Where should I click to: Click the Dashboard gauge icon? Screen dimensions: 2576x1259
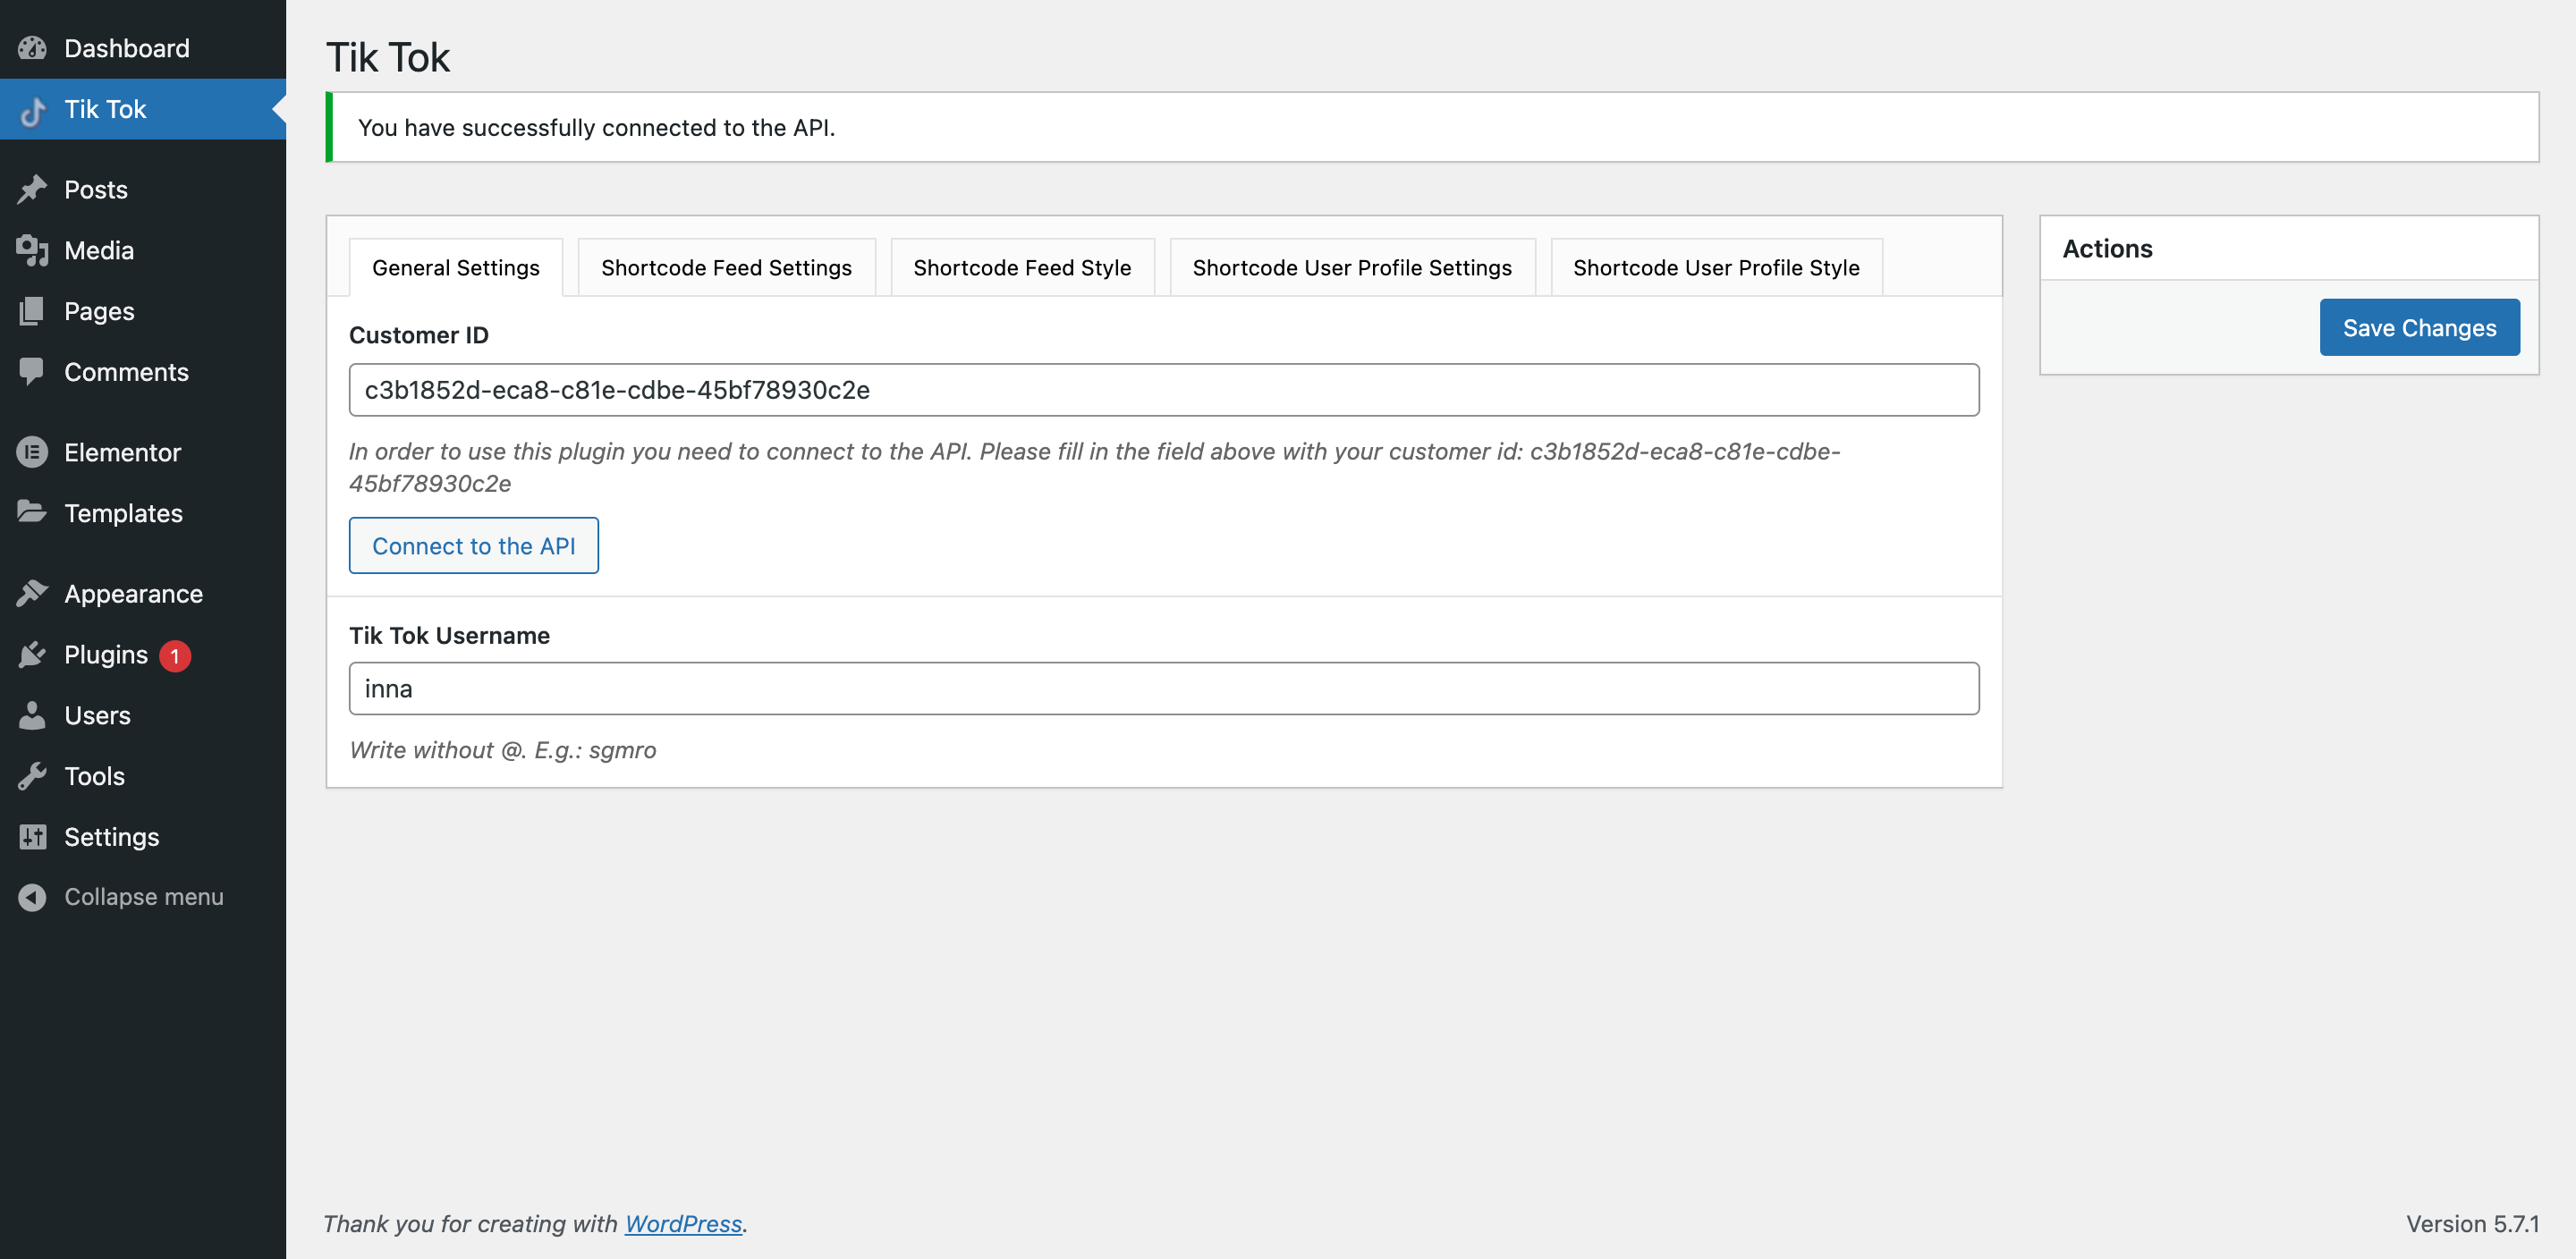32,48
